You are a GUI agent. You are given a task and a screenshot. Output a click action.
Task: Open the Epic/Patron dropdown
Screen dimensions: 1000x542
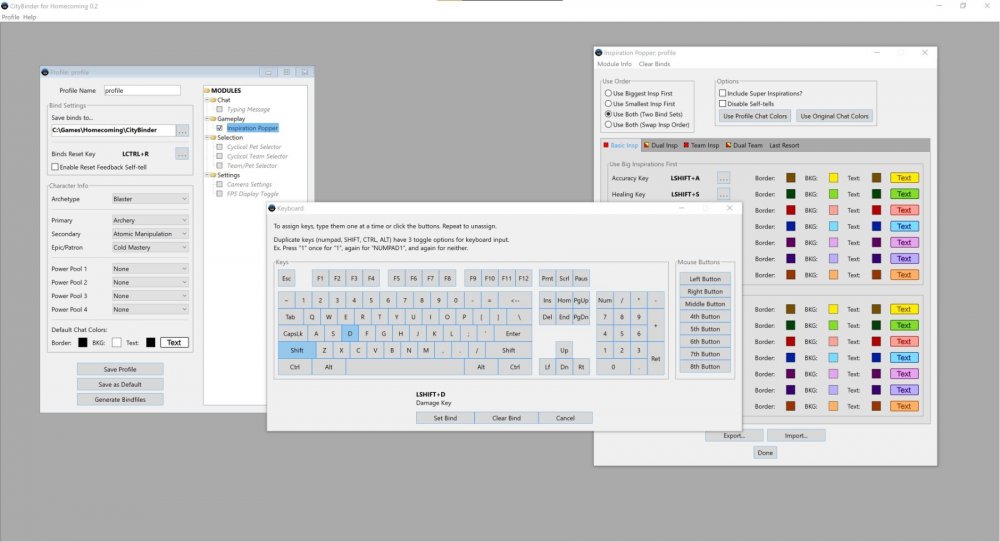(150, 247)
